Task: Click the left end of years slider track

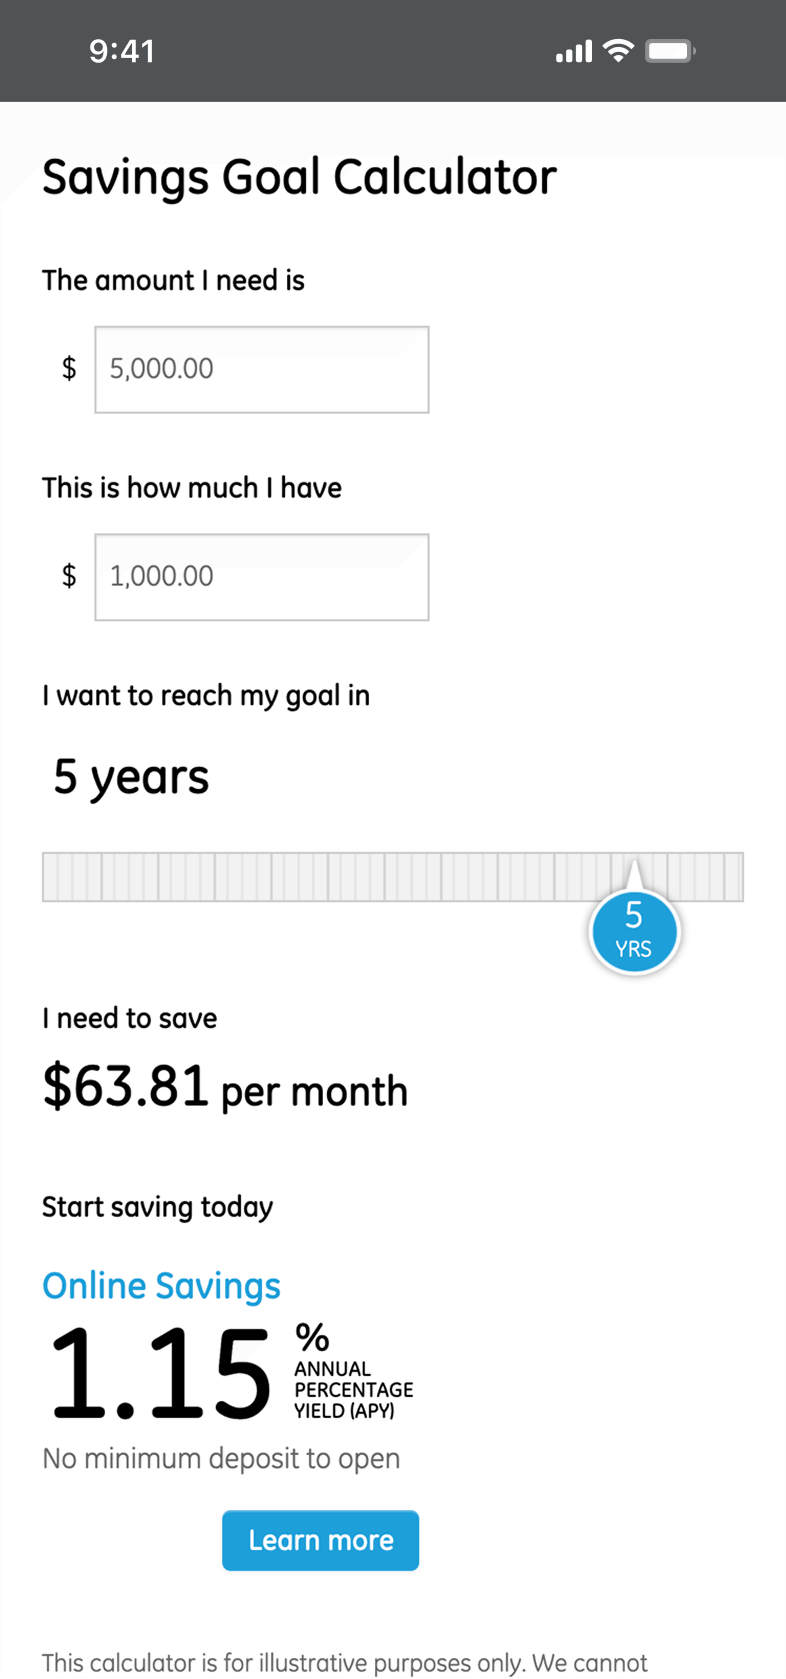Action: [52, 877]
